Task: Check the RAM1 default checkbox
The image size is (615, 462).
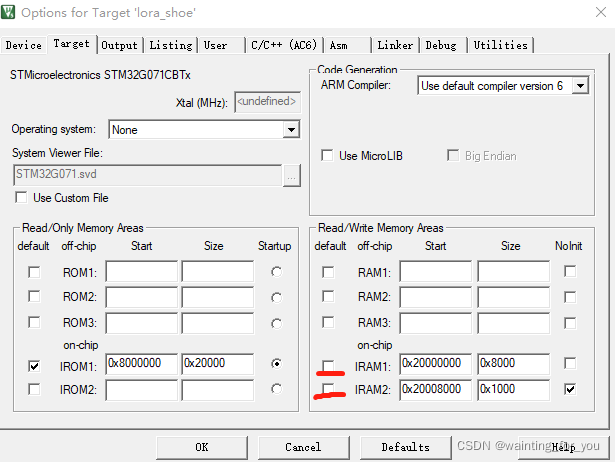Action: (x=328, y=272)
